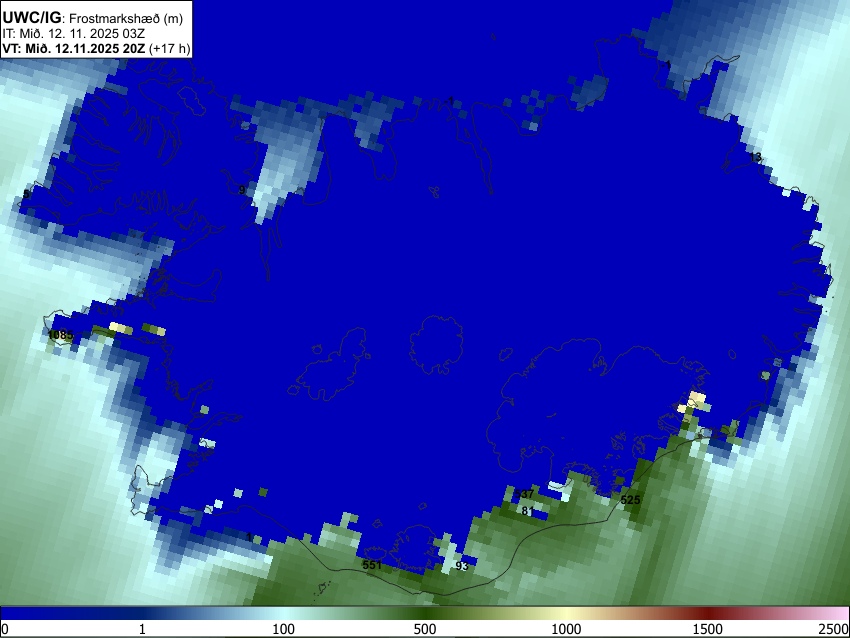The width and height of the screenshot is (850, 638).
Task: Click the map value "93"
Action: point(461,566)
